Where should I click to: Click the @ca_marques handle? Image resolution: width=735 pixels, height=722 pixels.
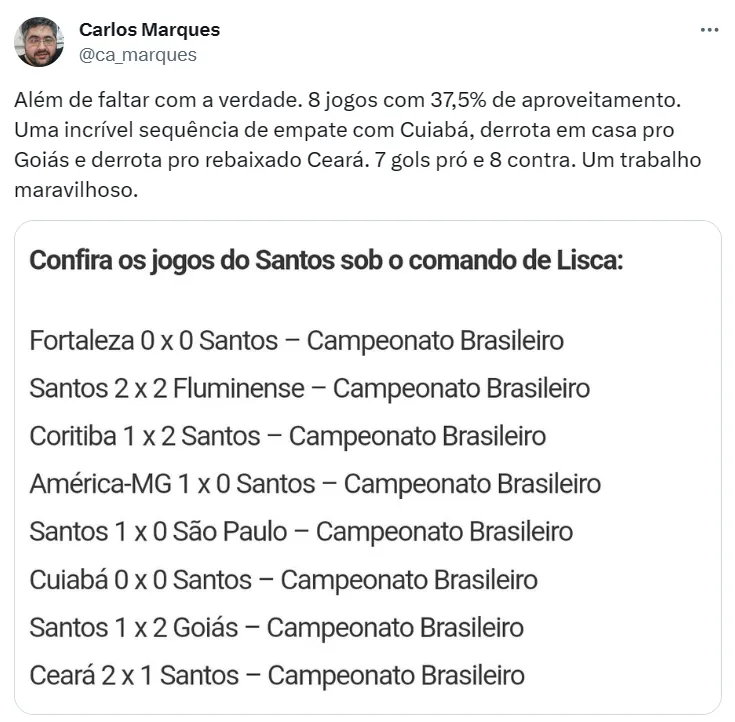click(x=138, y=55)
